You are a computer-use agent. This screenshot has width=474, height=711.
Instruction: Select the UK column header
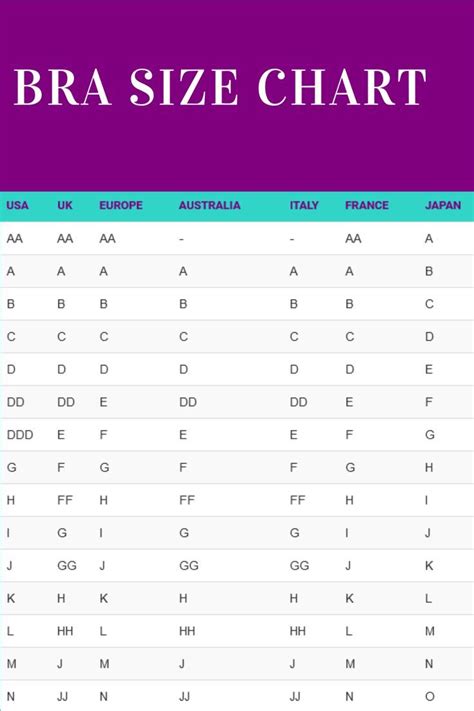click(x=65, y=205)
